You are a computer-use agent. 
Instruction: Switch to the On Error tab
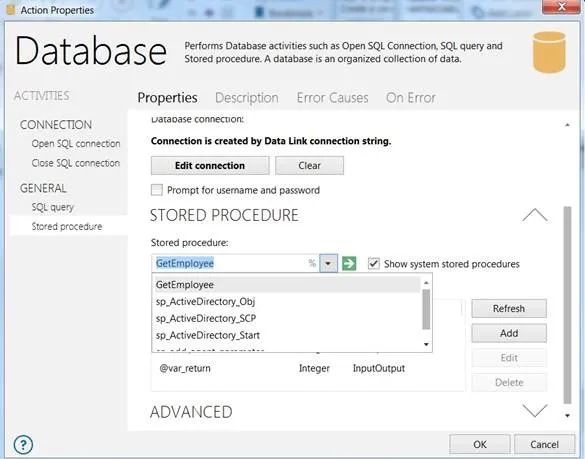coord(411,98)
